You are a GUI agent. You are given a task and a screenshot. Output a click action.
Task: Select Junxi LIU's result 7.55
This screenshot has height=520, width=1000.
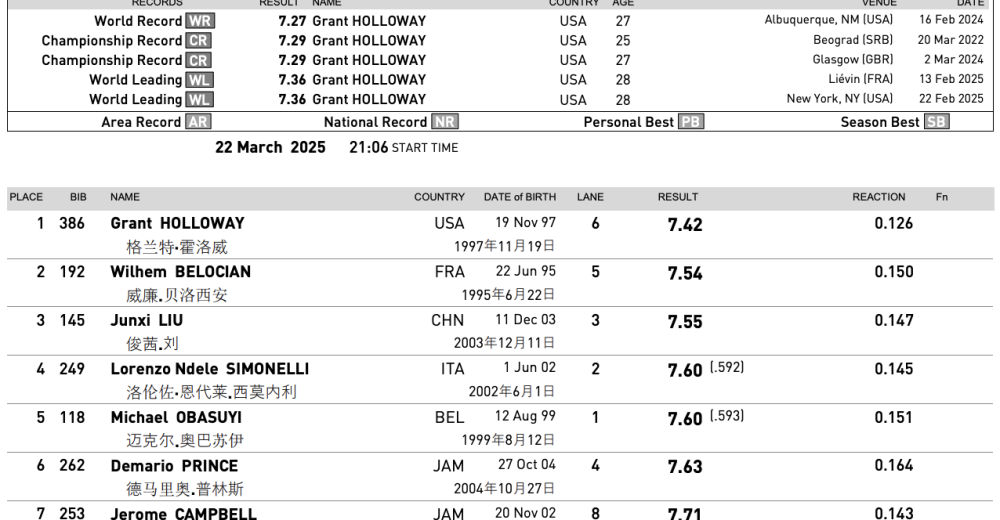685,322
